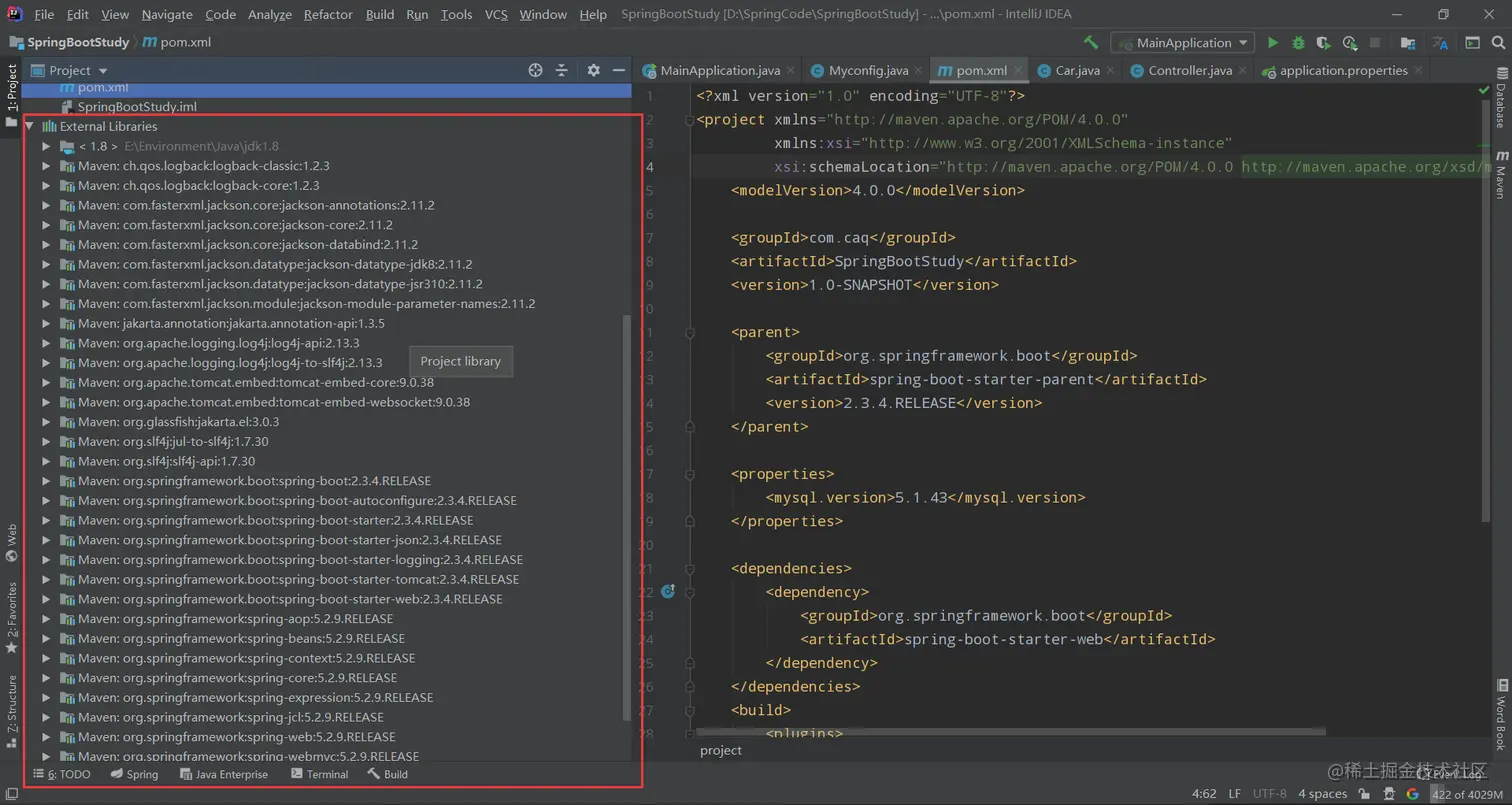Expand Maven spring-boot-autoconfigure:2.3.4.RELEASE node

pyautogui.click(x=46, y=500)
